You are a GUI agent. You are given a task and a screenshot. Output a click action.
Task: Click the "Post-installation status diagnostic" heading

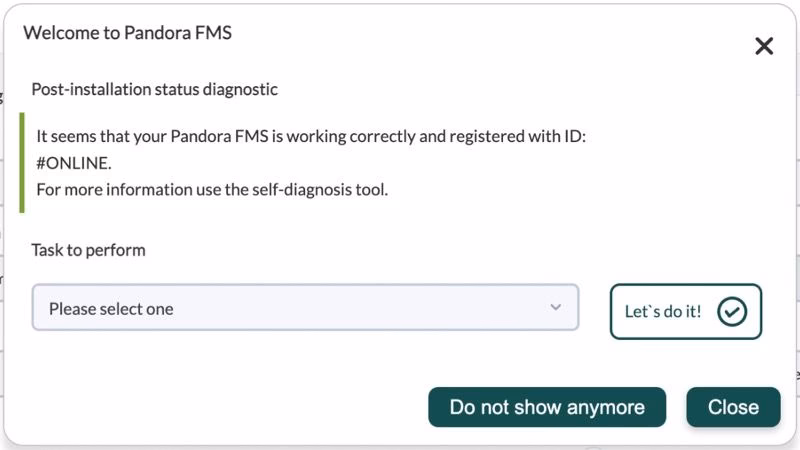click(154, 89)
